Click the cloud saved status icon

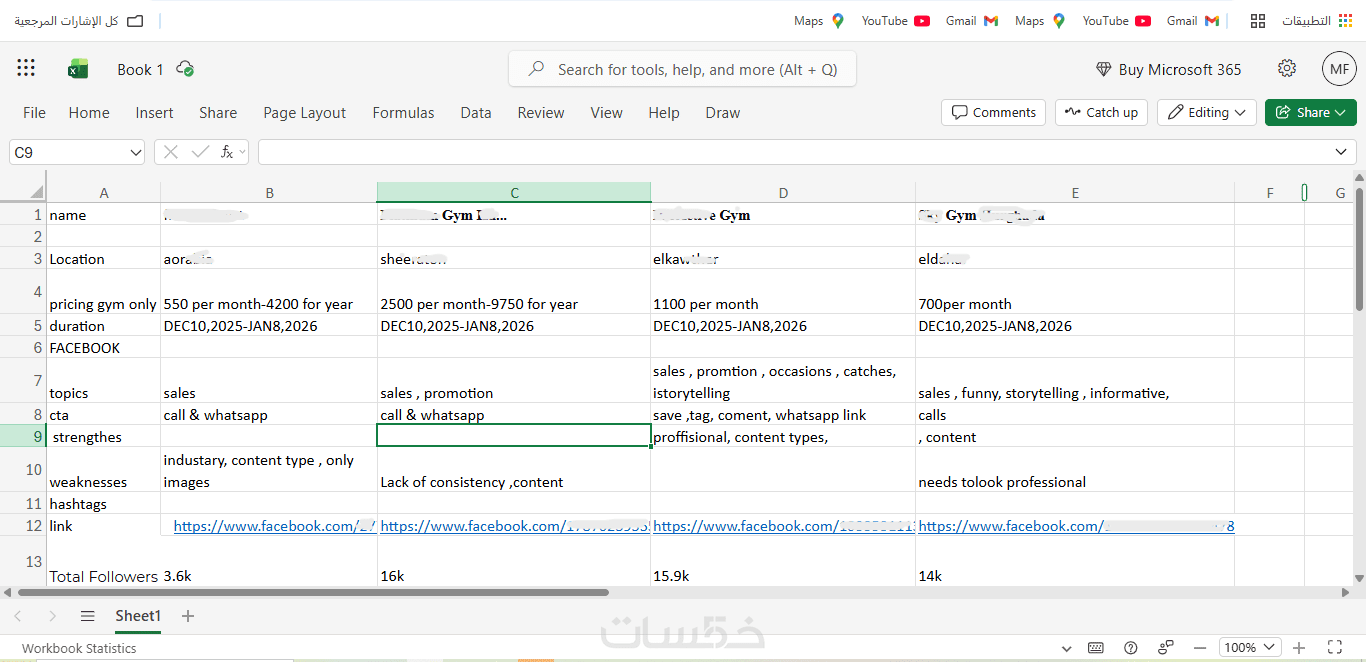[x=185, y=69]
